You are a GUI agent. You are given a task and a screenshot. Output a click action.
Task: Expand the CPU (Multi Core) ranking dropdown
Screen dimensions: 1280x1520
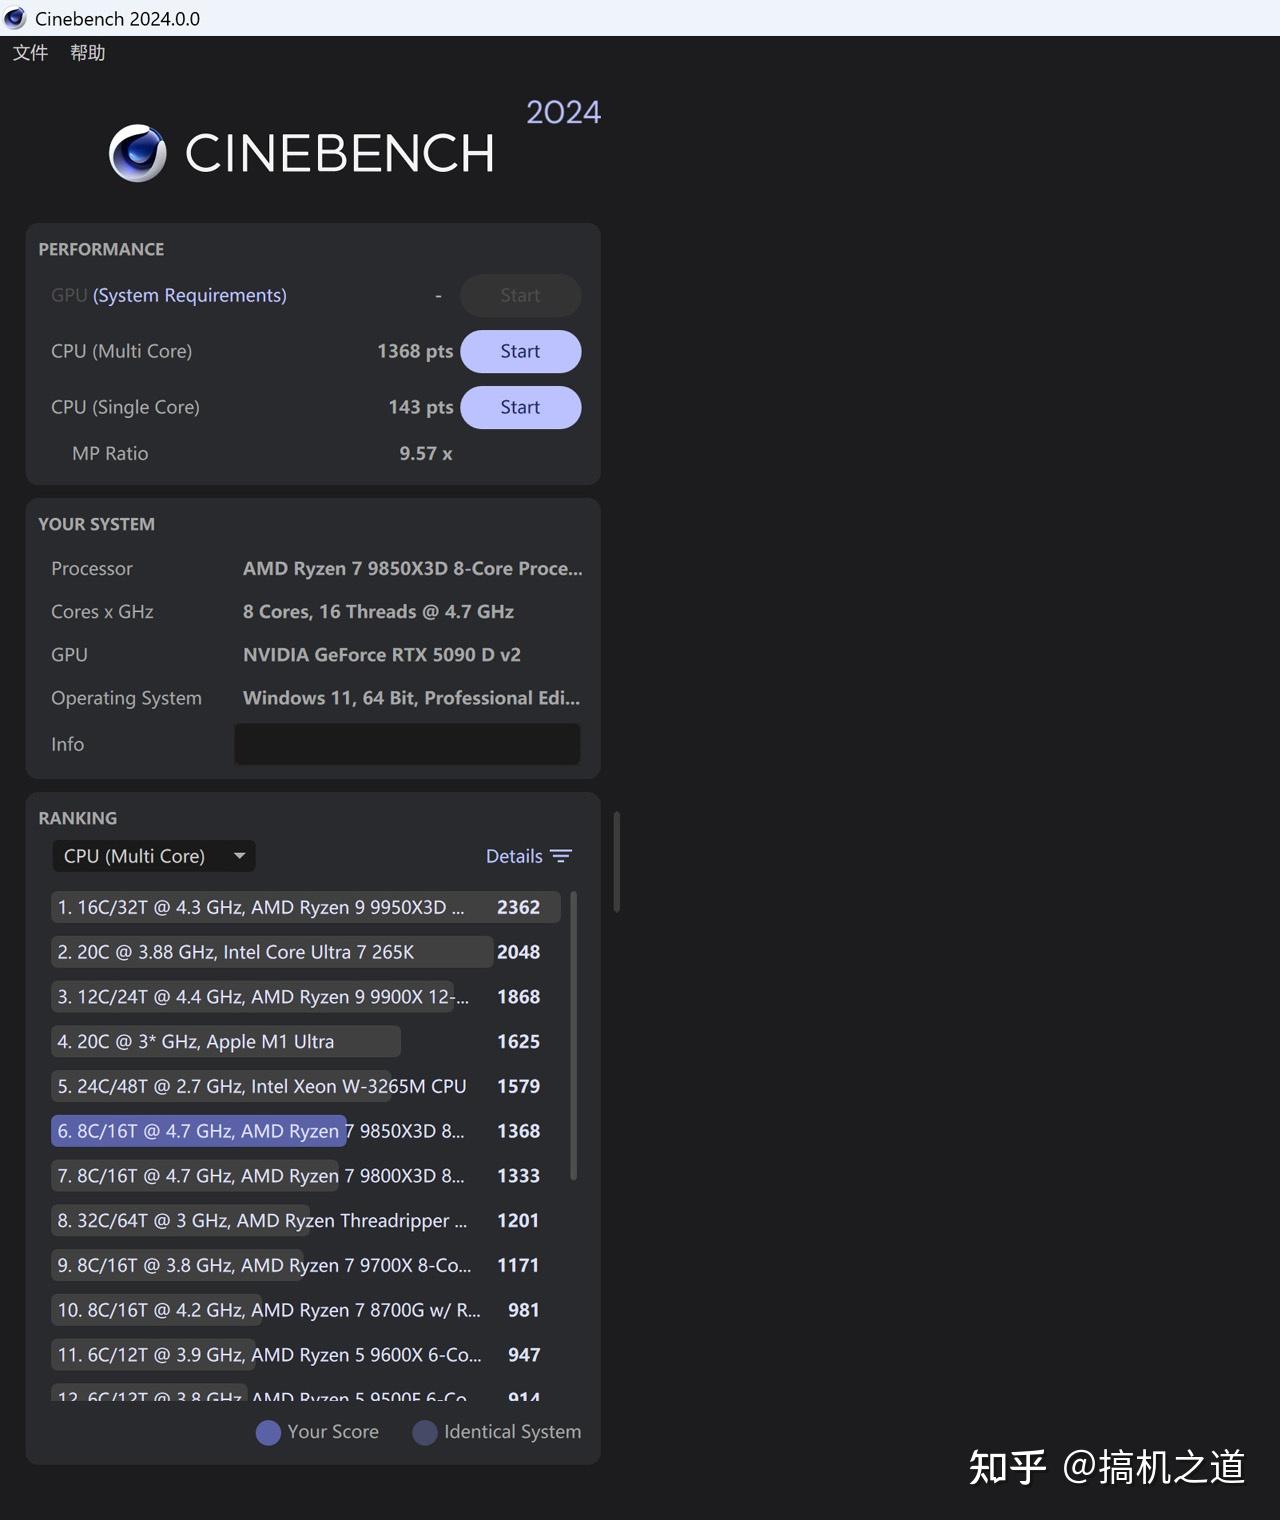coord(154,856)
